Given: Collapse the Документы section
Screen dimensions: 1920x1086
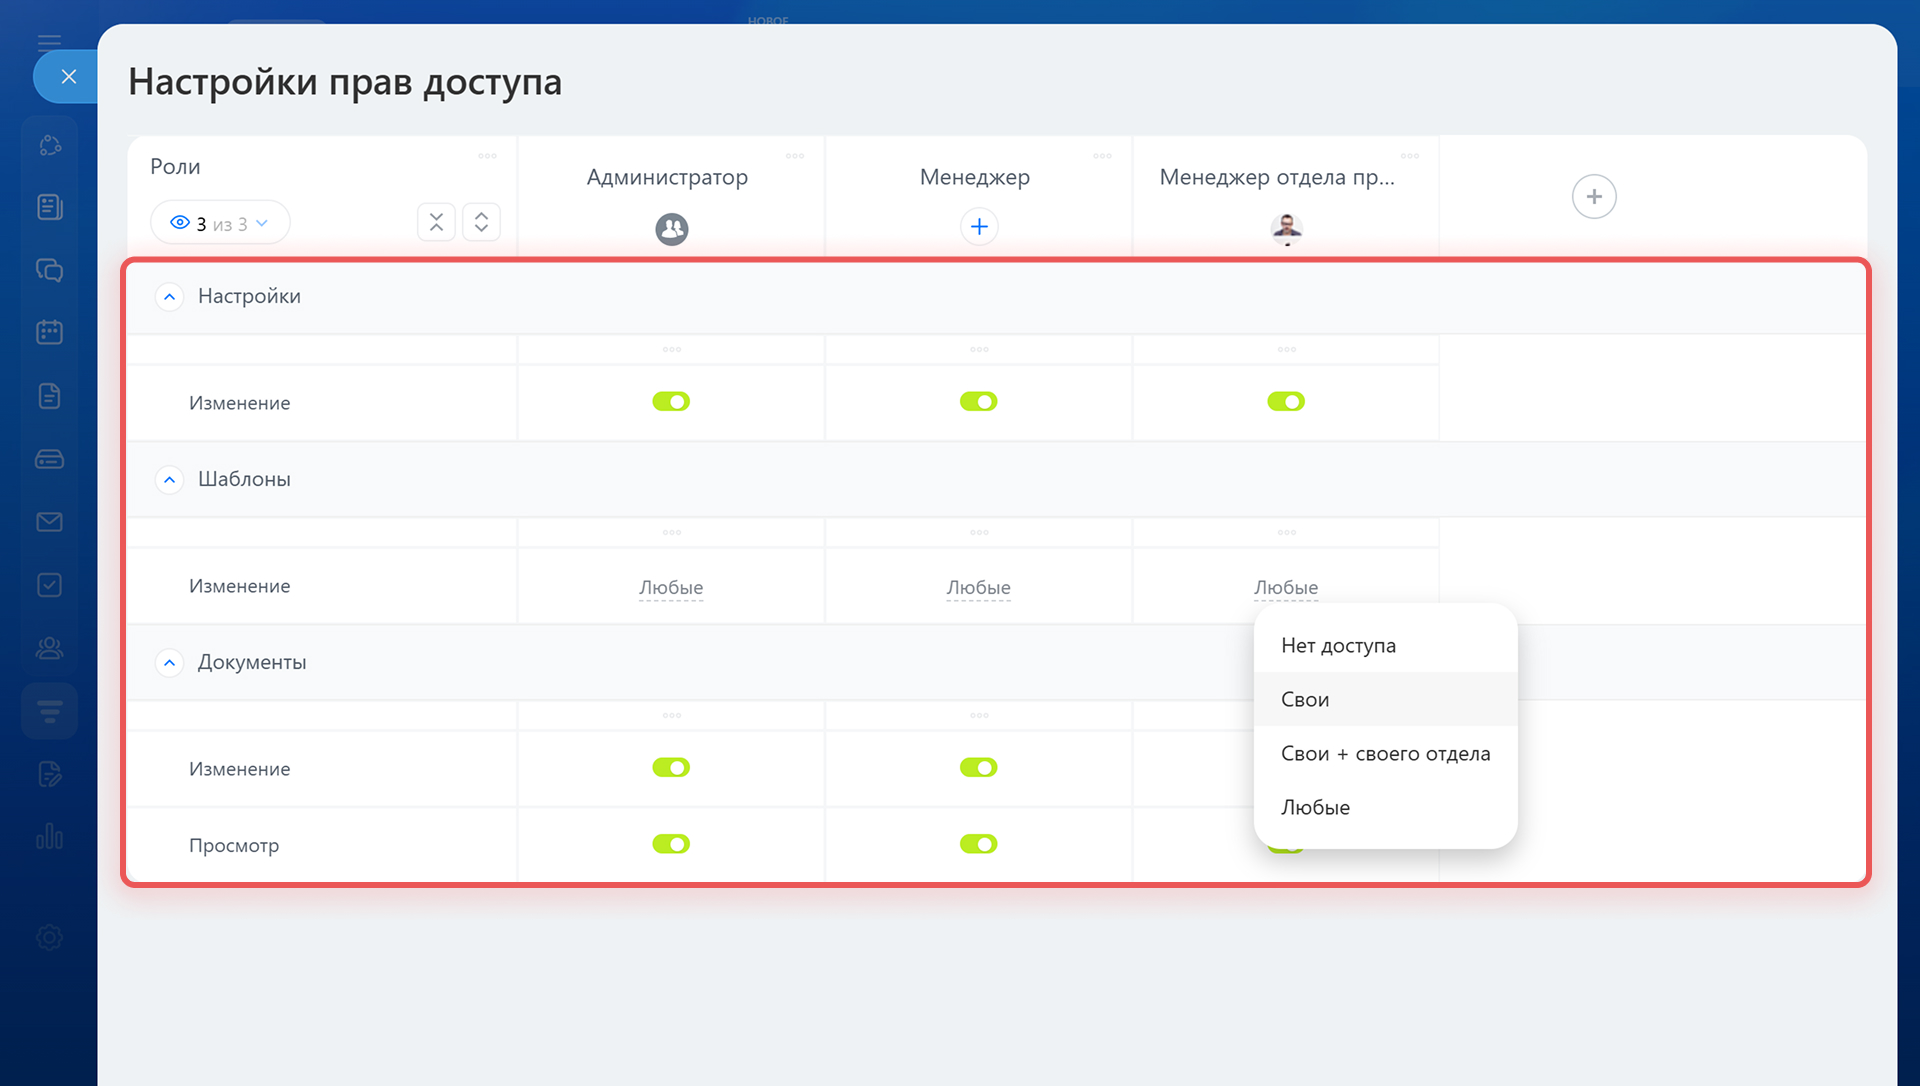Looking at the screenshot, I should [x=170, y=663].
